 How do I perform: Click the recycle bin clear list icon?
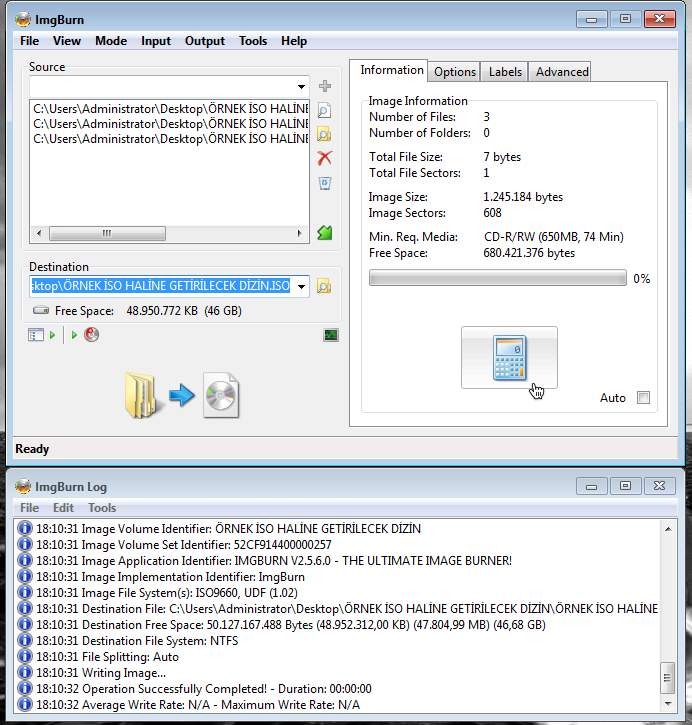[325, 183]
